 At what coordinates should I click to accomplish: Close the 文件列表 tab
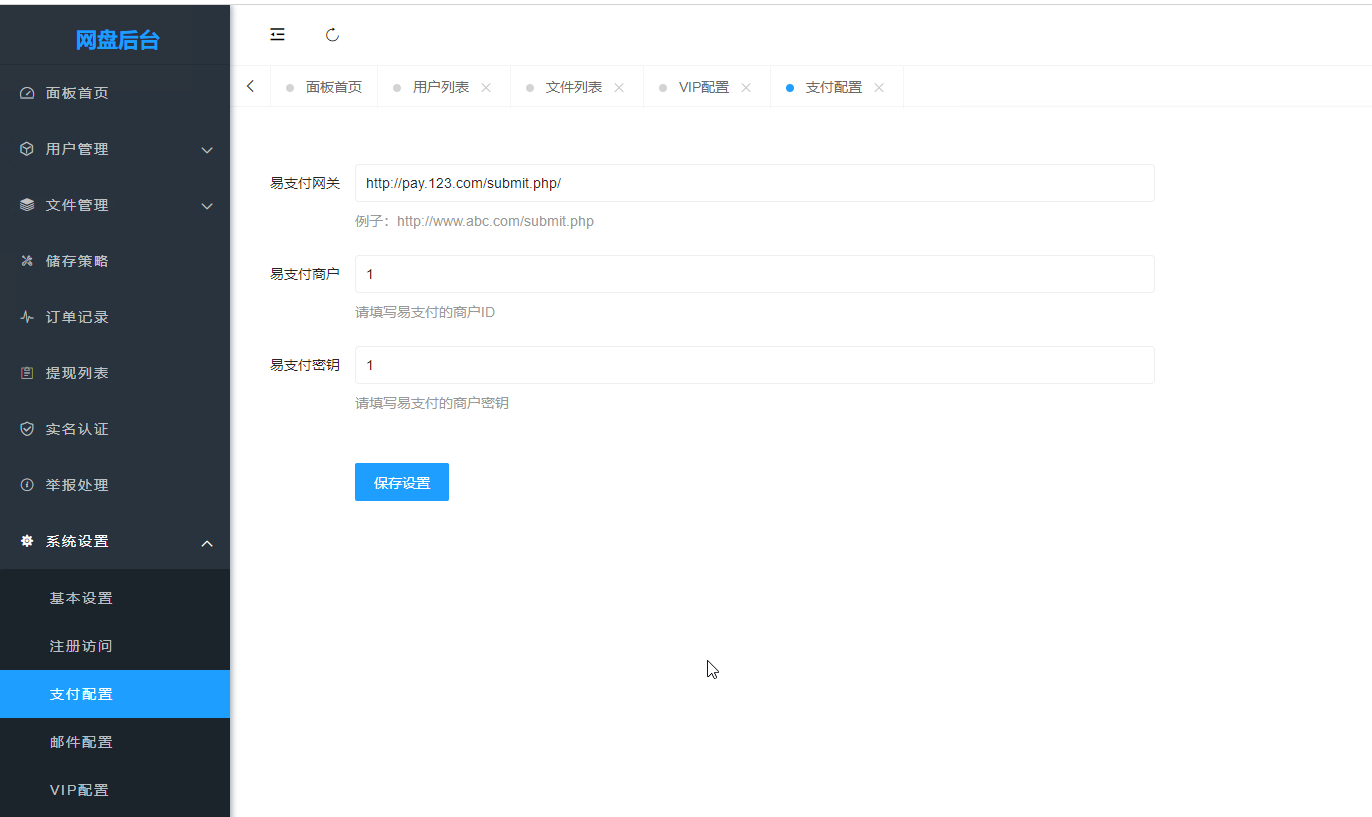(x=619, y=88)
